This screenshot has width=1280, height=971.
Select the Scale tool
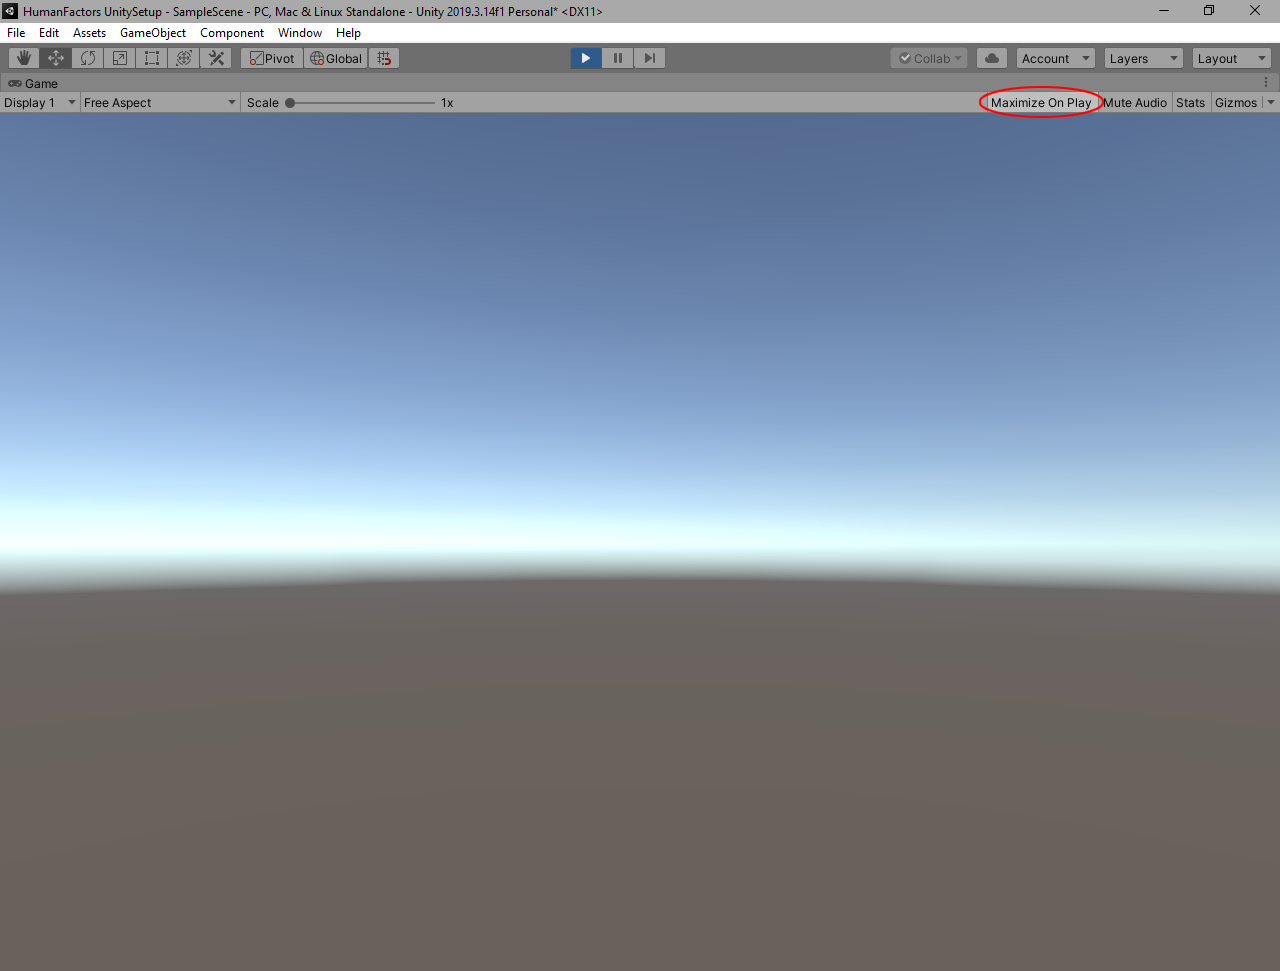point(120,58)
